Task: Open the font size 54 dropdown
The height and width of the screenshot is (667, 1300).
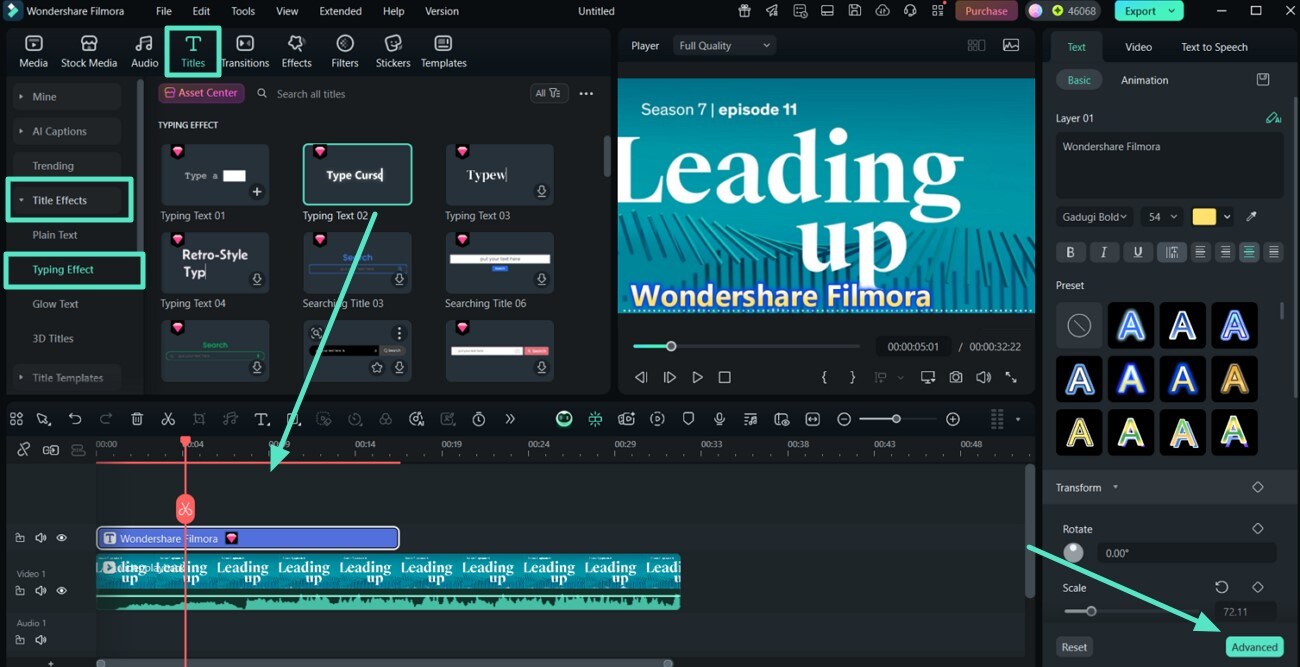Action: pos(1162,217)
